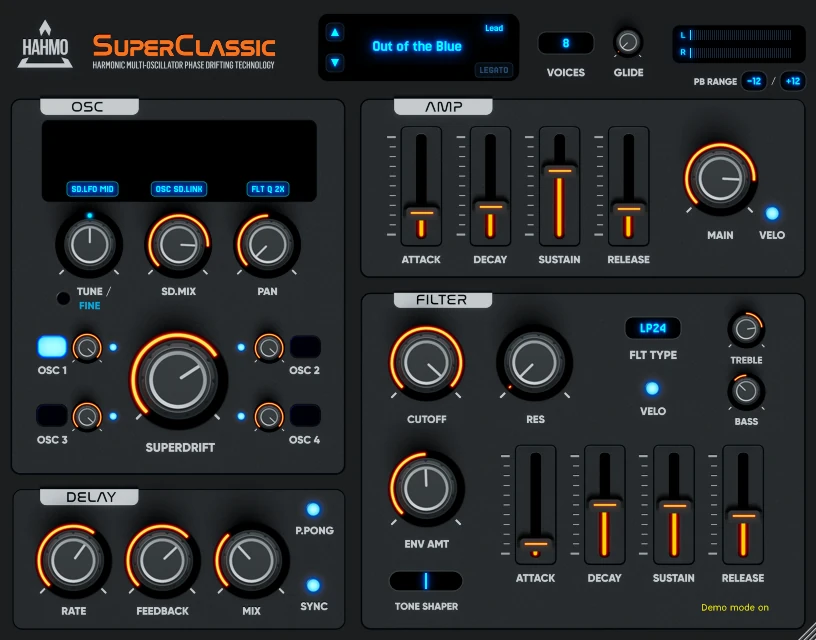Toggle the OSC 1 enable button

pos(52,347)
